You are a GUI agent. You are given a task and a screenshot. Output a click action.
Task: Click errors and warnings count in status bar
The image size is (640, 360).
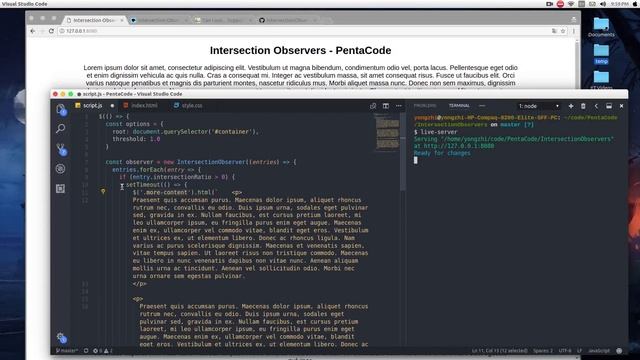pos(102,351)
